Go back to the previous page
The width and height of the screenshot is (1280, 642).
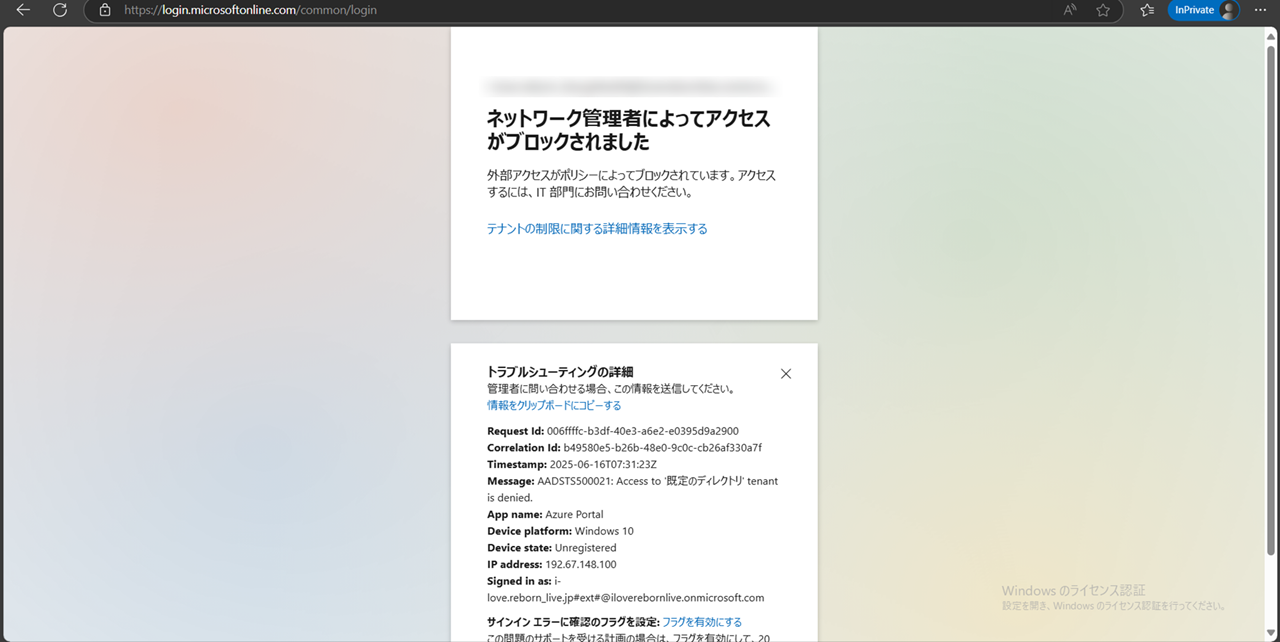23,10
